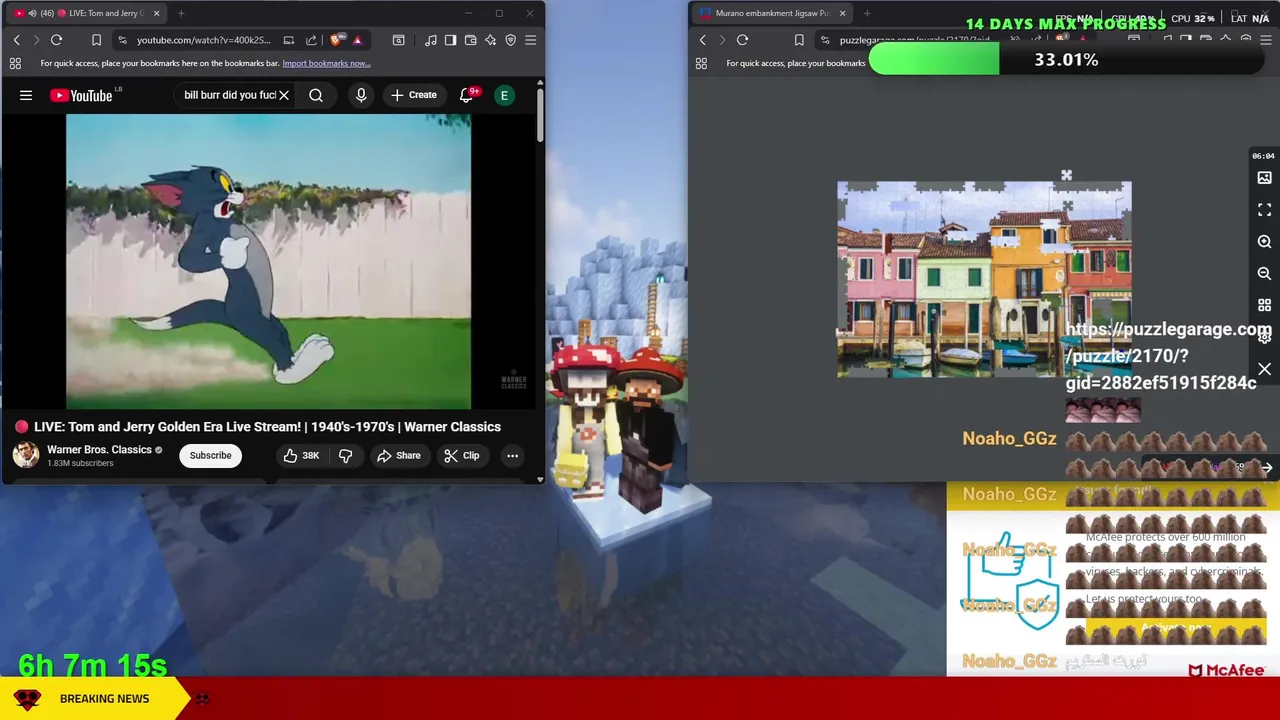Open site settings icon in YouTube address bar
The height and width of the screenshot is (720, 1280).
122,40
